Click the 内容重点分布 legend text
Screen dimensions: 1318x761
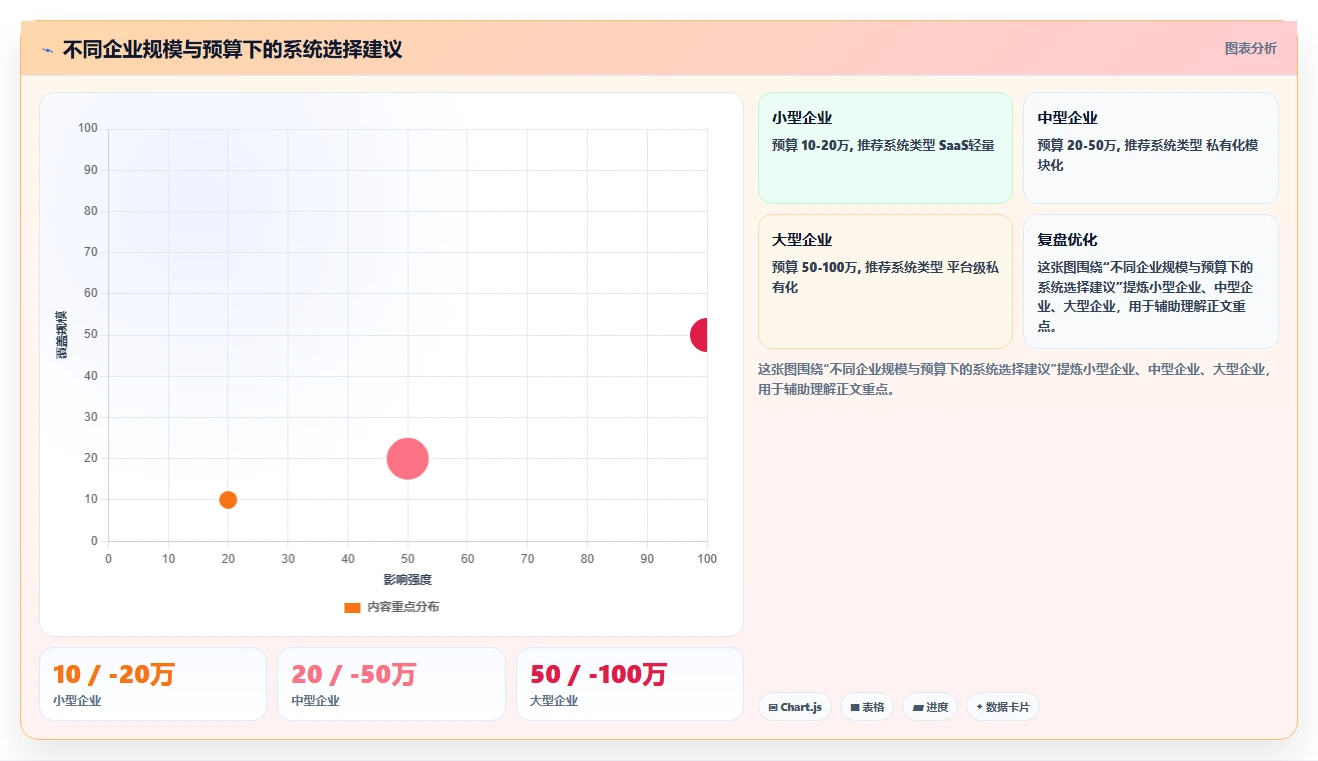(x=403, y=607)
